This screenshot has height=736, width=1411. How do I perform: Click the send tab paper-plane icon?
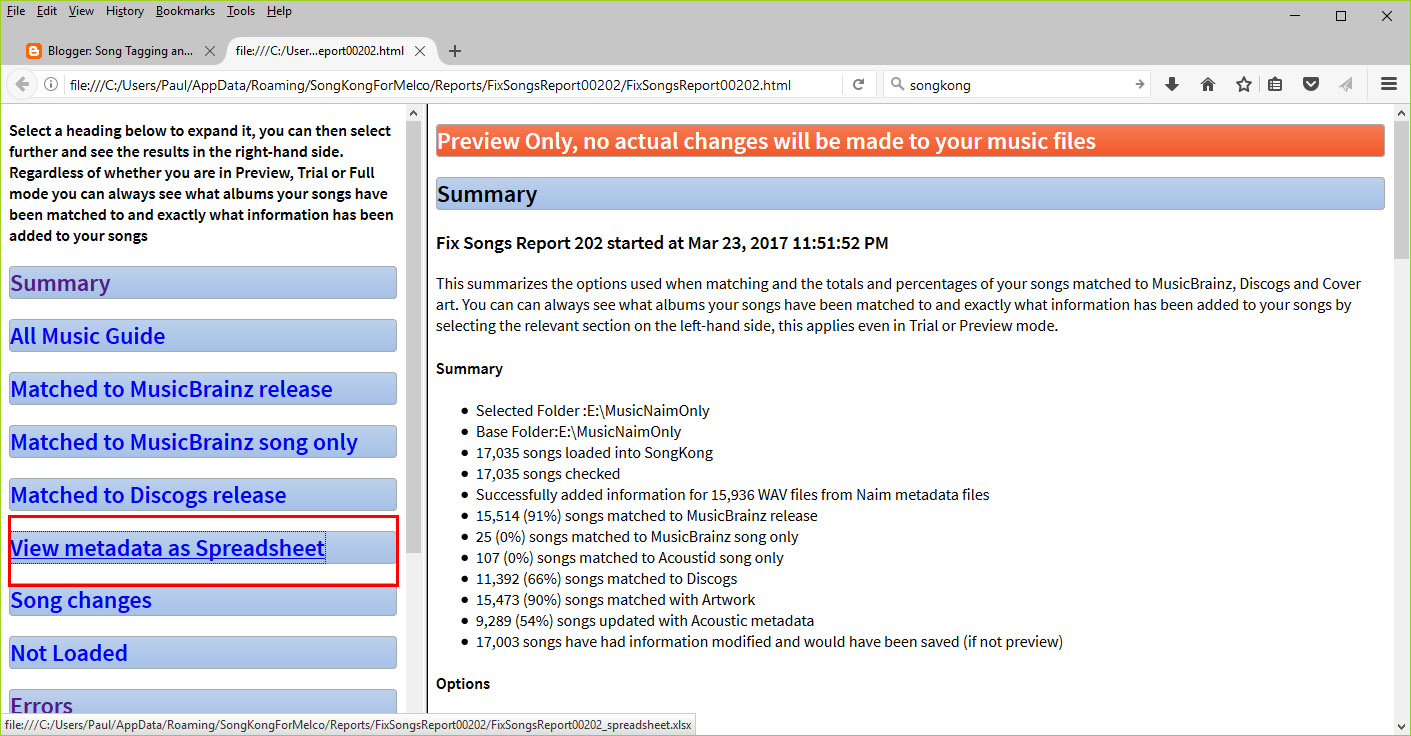(x=1346, y=85)
